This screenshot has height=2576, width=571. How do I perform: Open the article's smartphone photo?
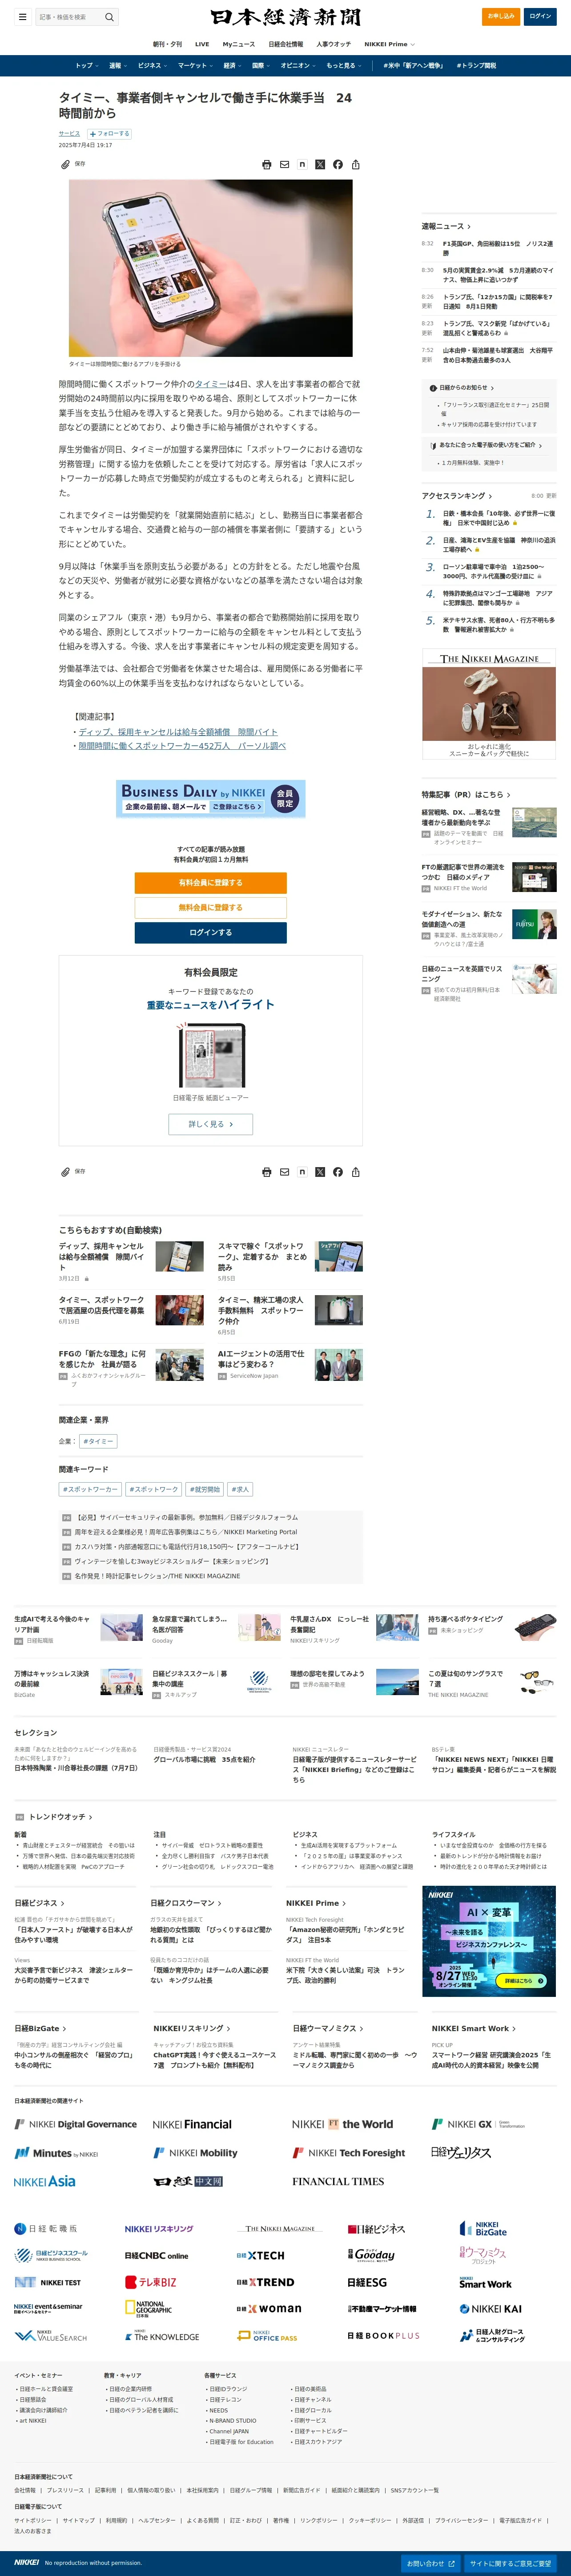point(210,268)
